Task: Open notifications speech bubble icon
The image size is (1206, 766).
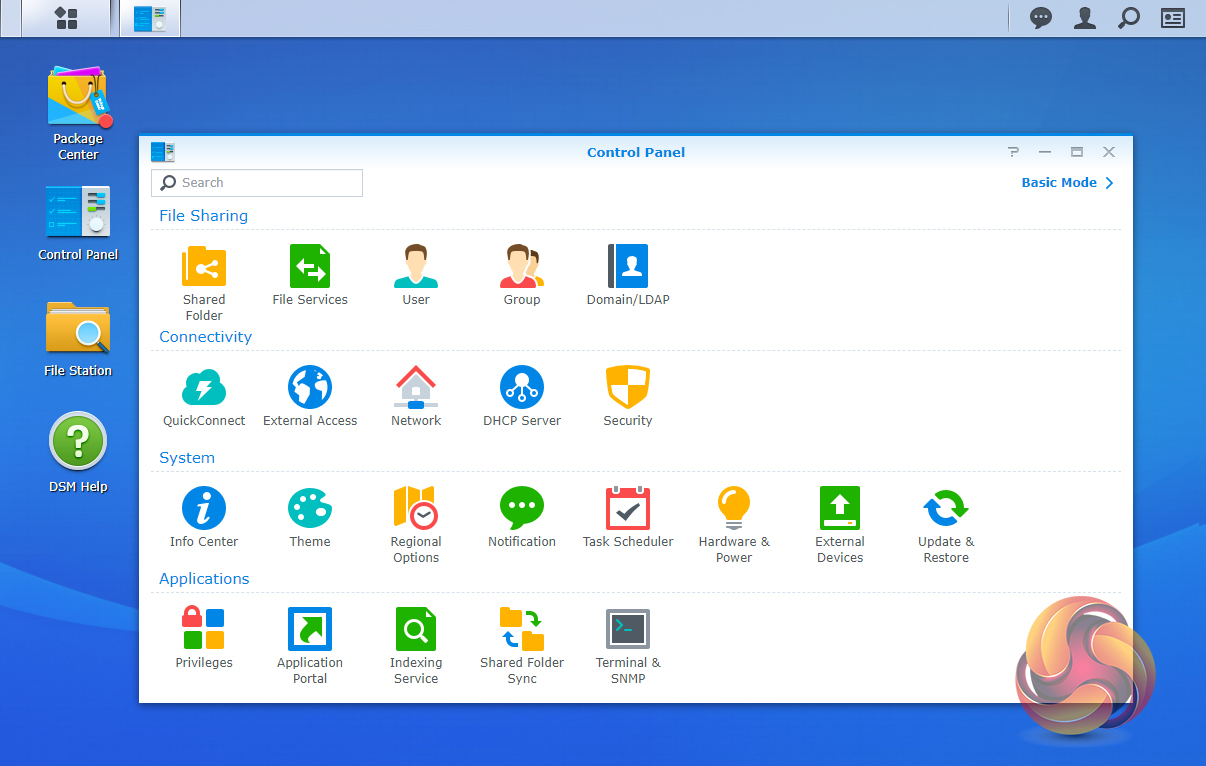Action: click(x=1041, y=18)
